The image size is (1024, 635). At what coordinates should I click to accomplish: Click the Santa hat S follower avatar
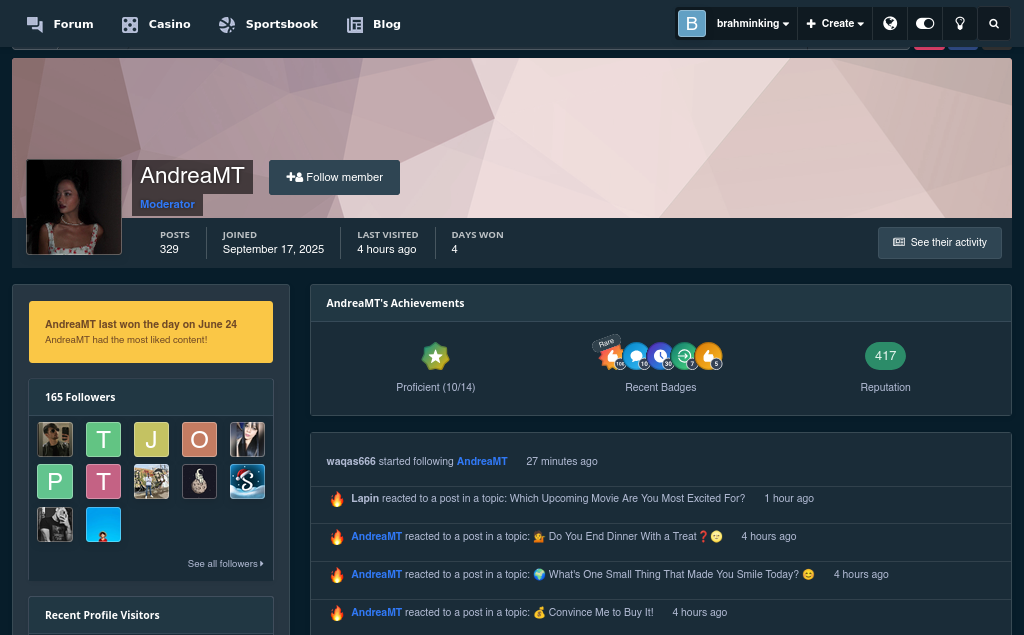(x=248, y=481)
